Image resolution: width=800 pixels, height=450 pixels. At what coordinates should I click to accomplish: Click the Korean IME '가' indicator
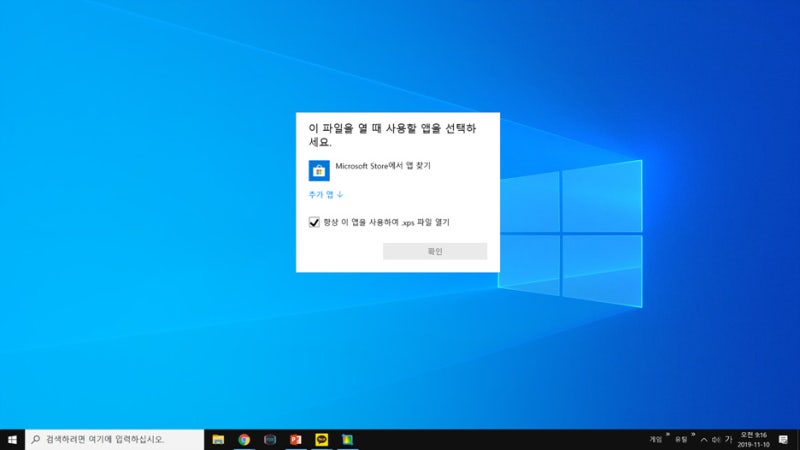[x=729, y=439]
